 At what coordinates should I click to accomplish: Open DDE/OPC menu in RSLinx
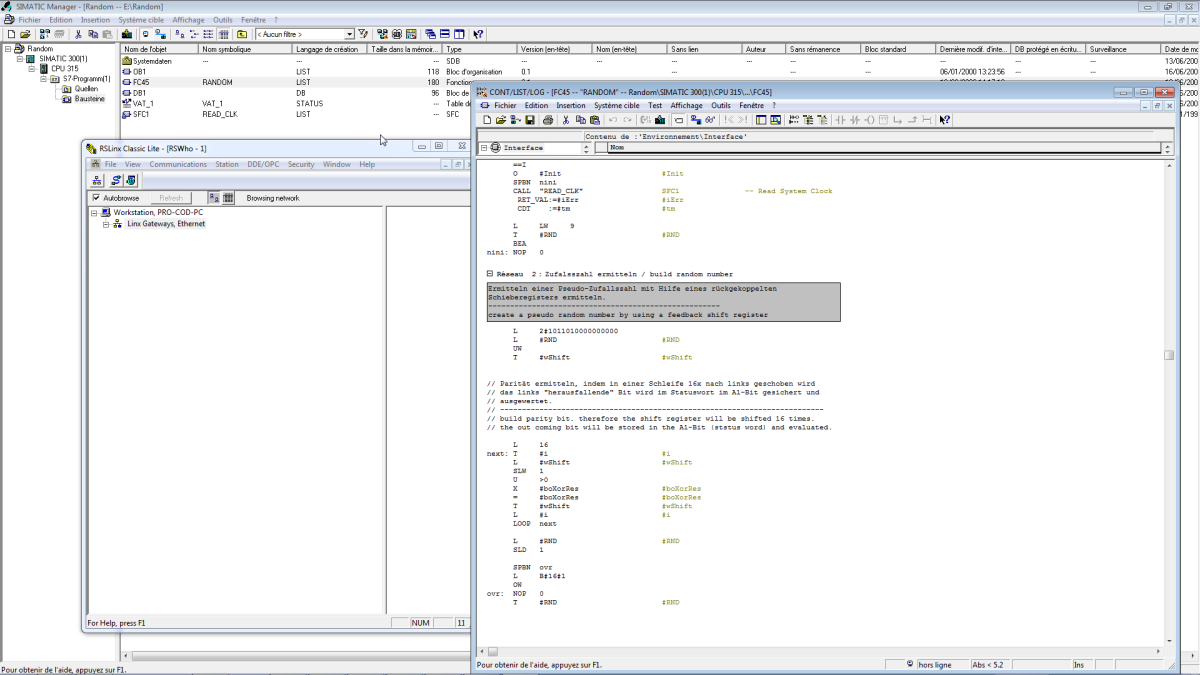[263, 164]
